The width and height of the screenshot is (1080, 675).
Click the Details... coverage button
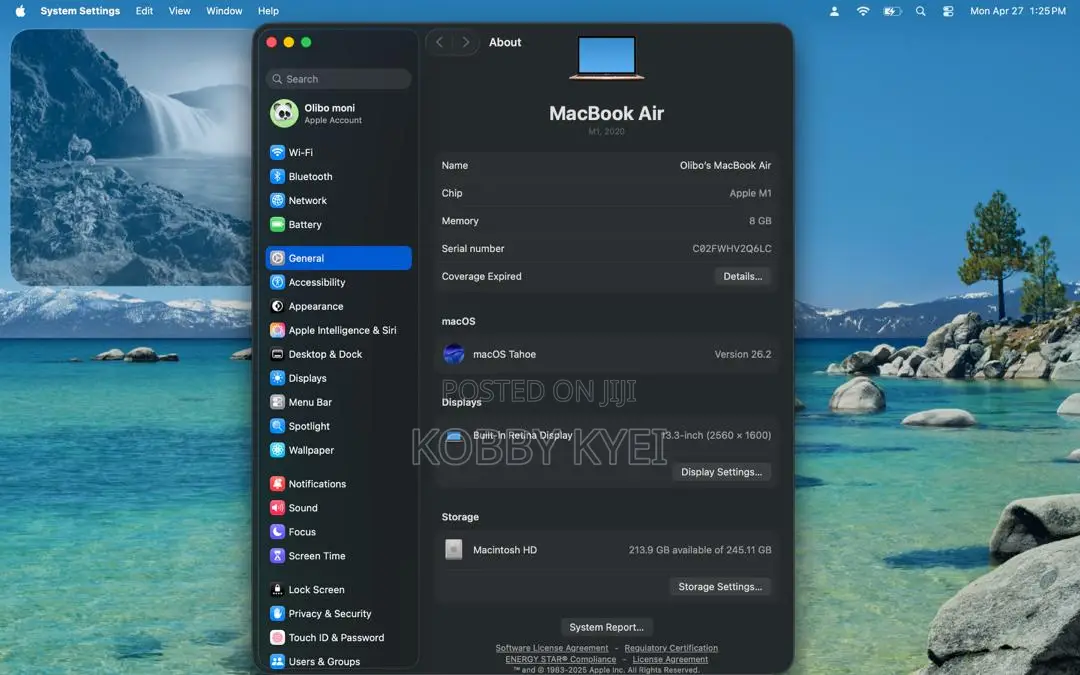(742, 276)
